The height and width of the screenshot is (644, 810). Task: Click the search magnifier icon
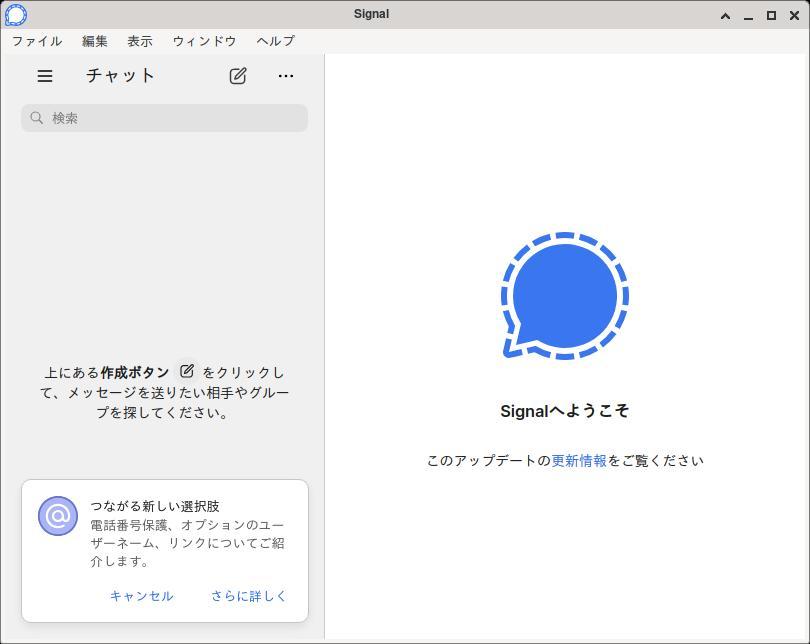pos(37,118)
